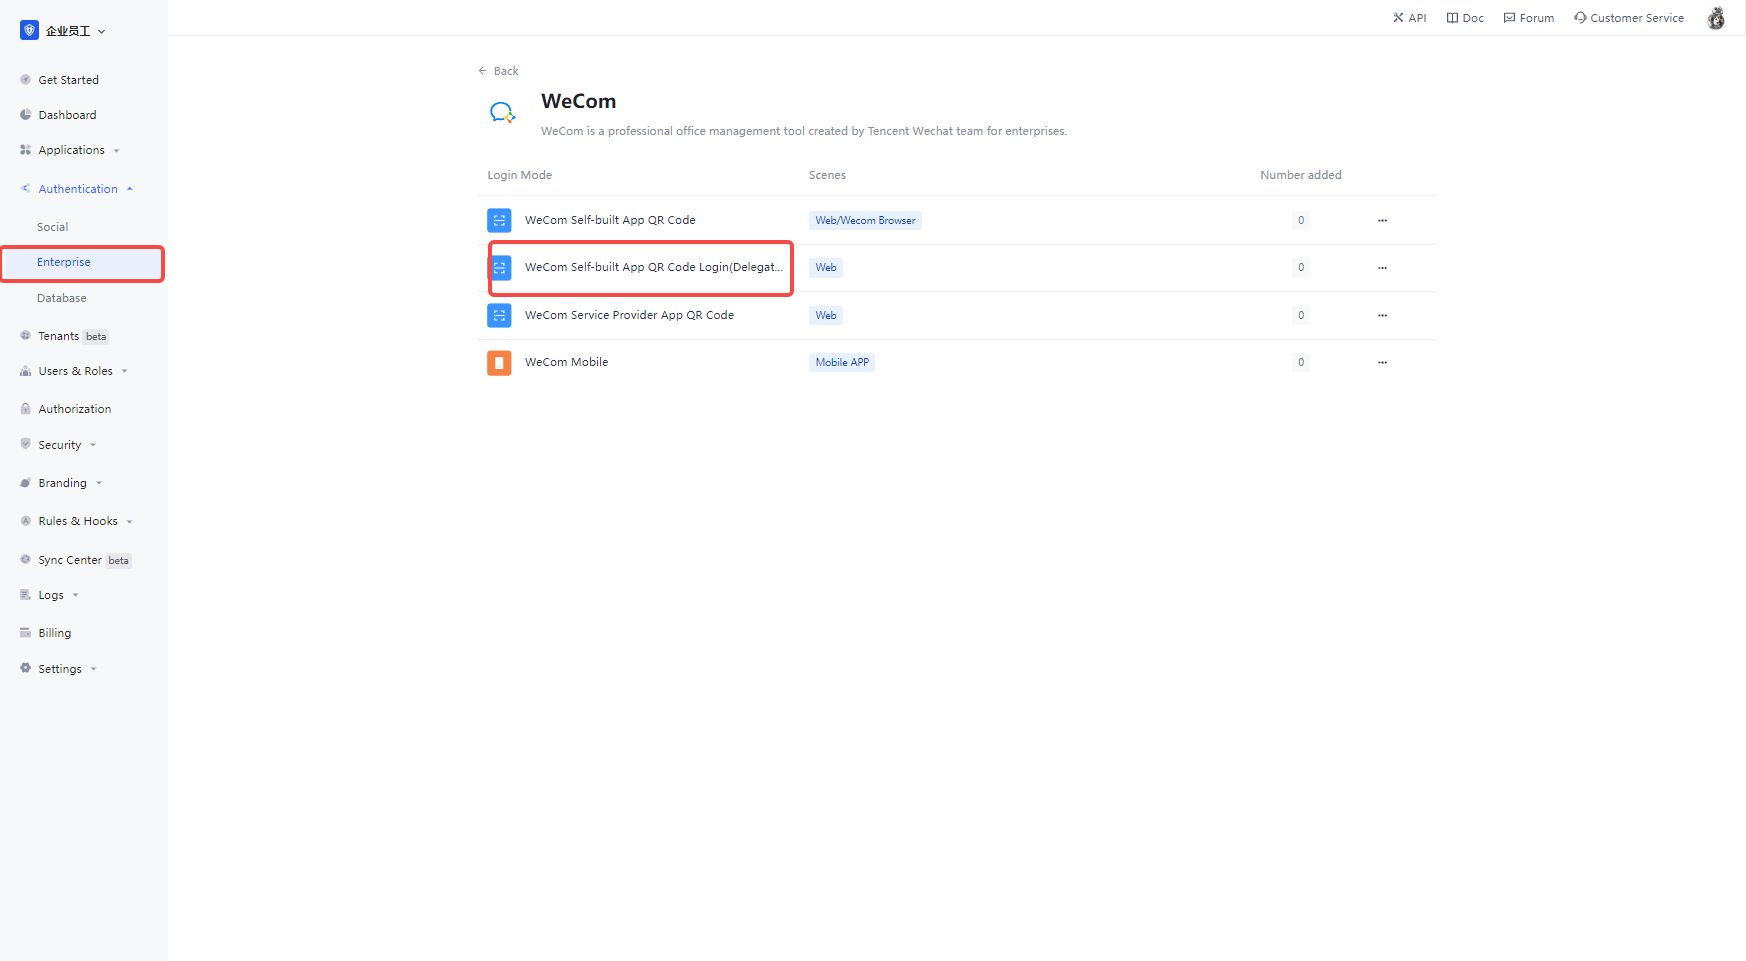
Task: Expand the Security sidebar menu
Action: click(x=60, y=445)
